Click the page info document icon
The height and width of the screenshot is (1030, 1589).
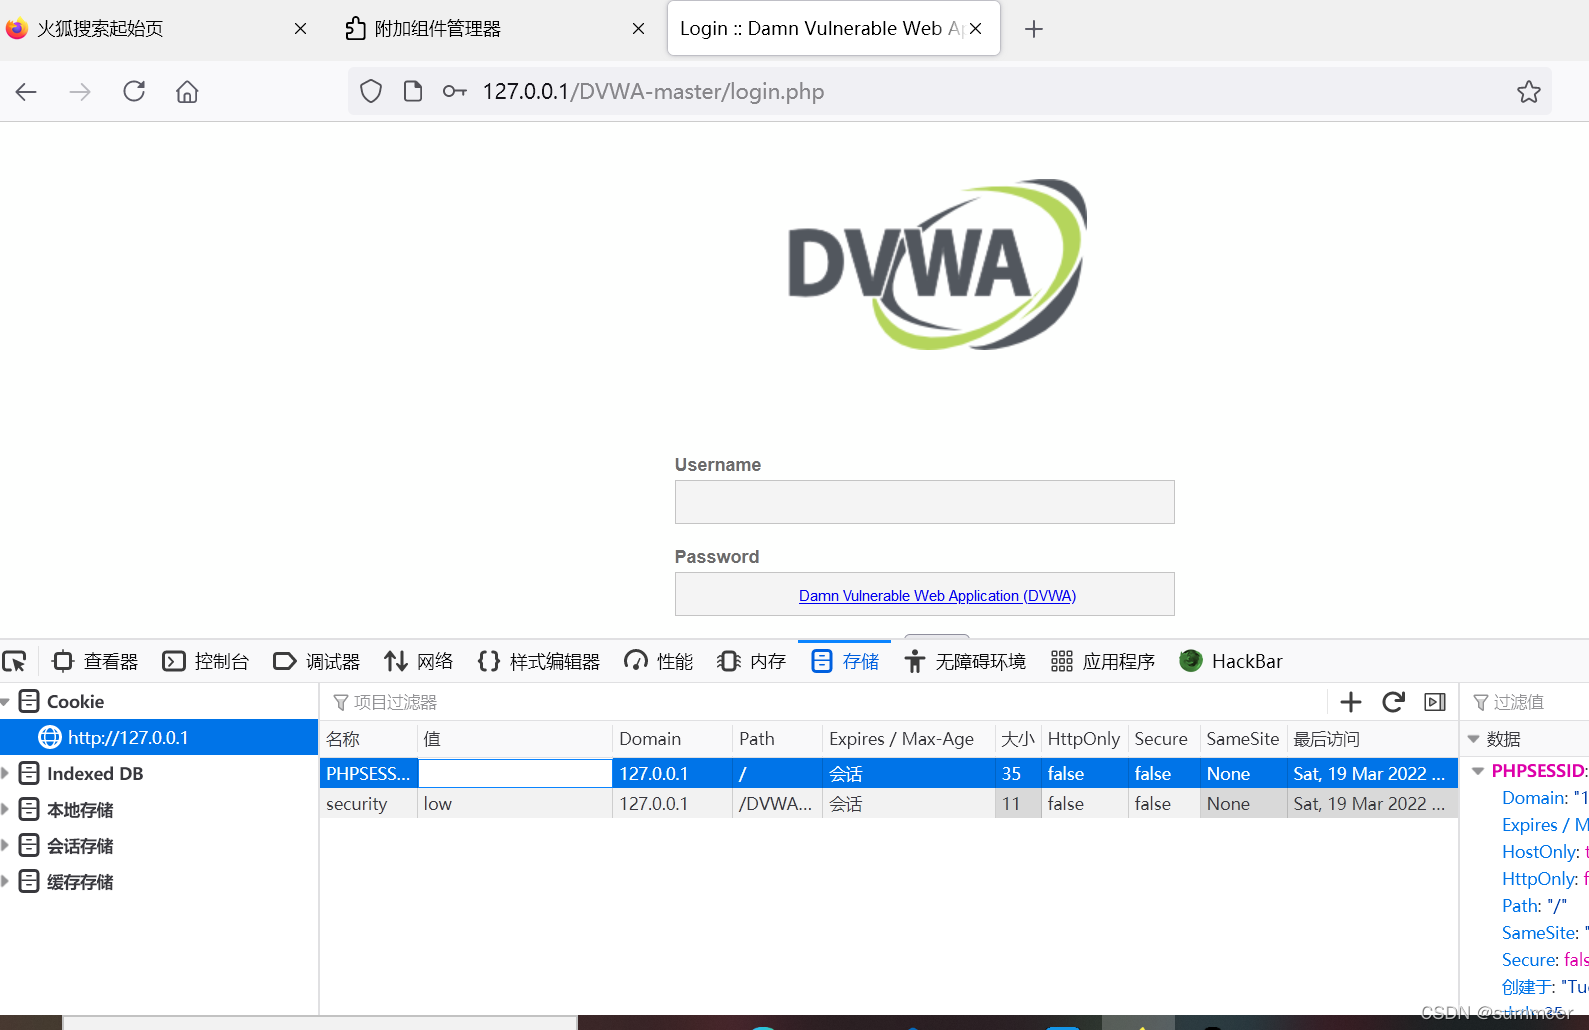[x=412, y=92]
